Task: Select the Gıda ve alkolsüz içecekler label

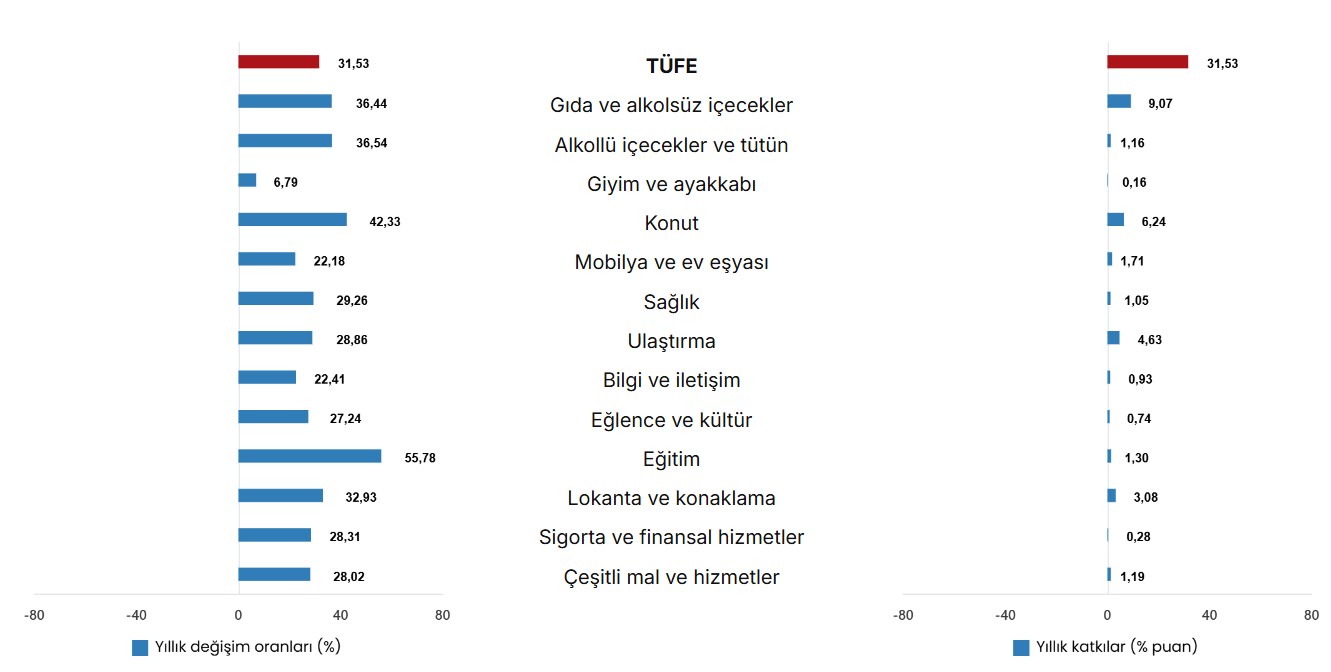Action: (x=672, y=105)
